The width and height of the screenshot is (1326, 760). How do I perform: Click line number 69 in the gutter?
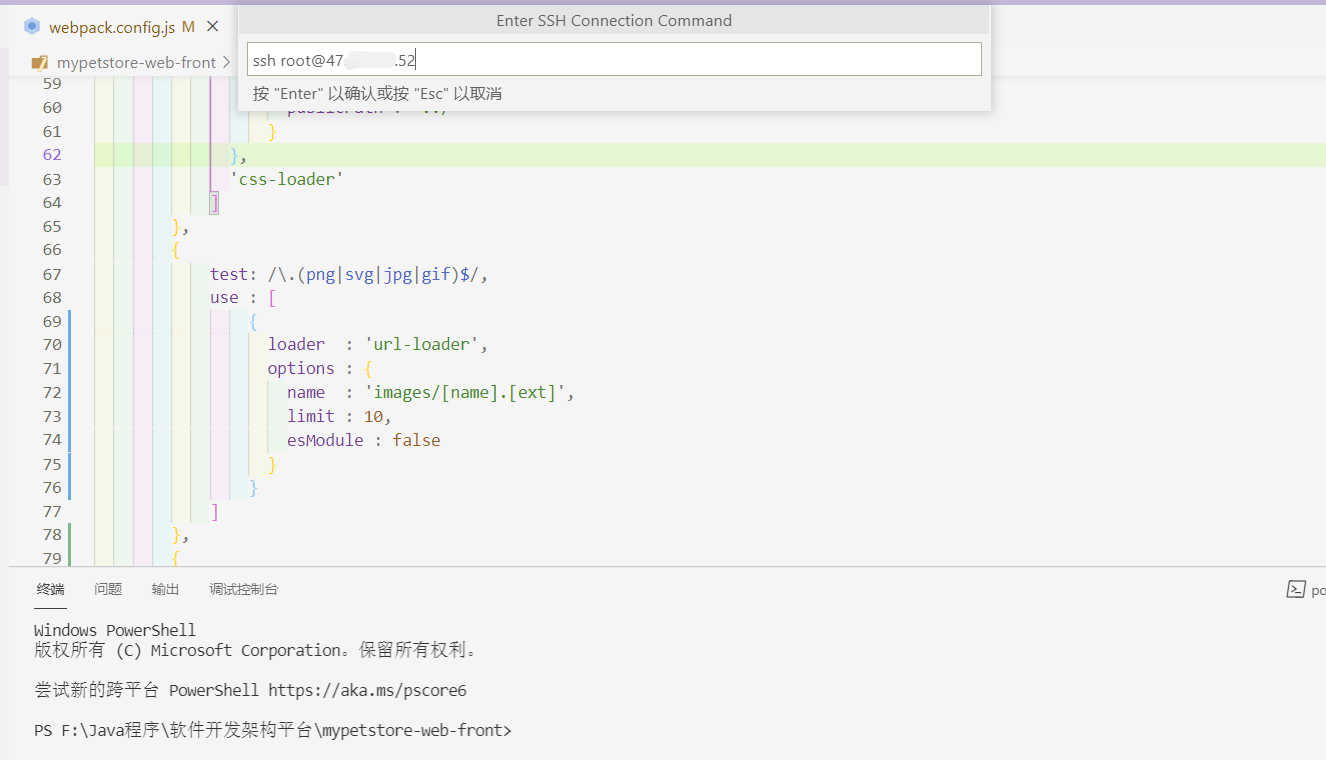(x=52, y=321)
